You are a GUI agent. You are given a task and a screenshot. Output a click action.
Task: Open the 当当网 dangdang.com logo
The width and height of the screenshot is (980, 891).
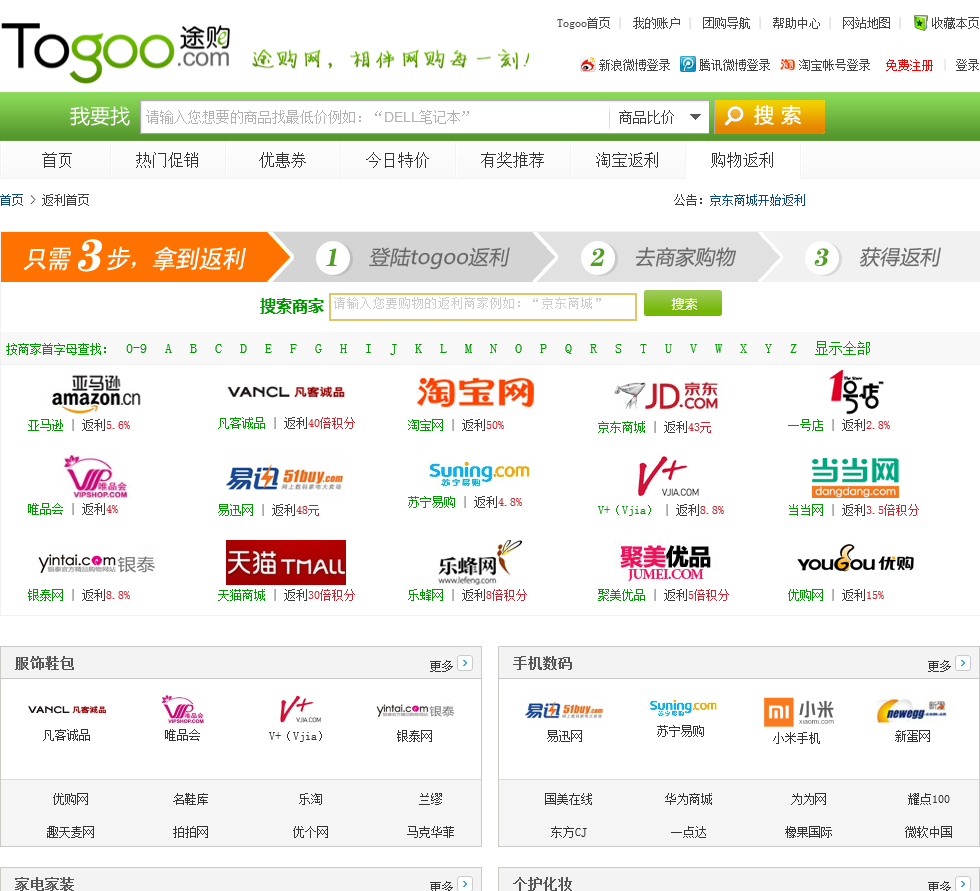pos(855,478)
